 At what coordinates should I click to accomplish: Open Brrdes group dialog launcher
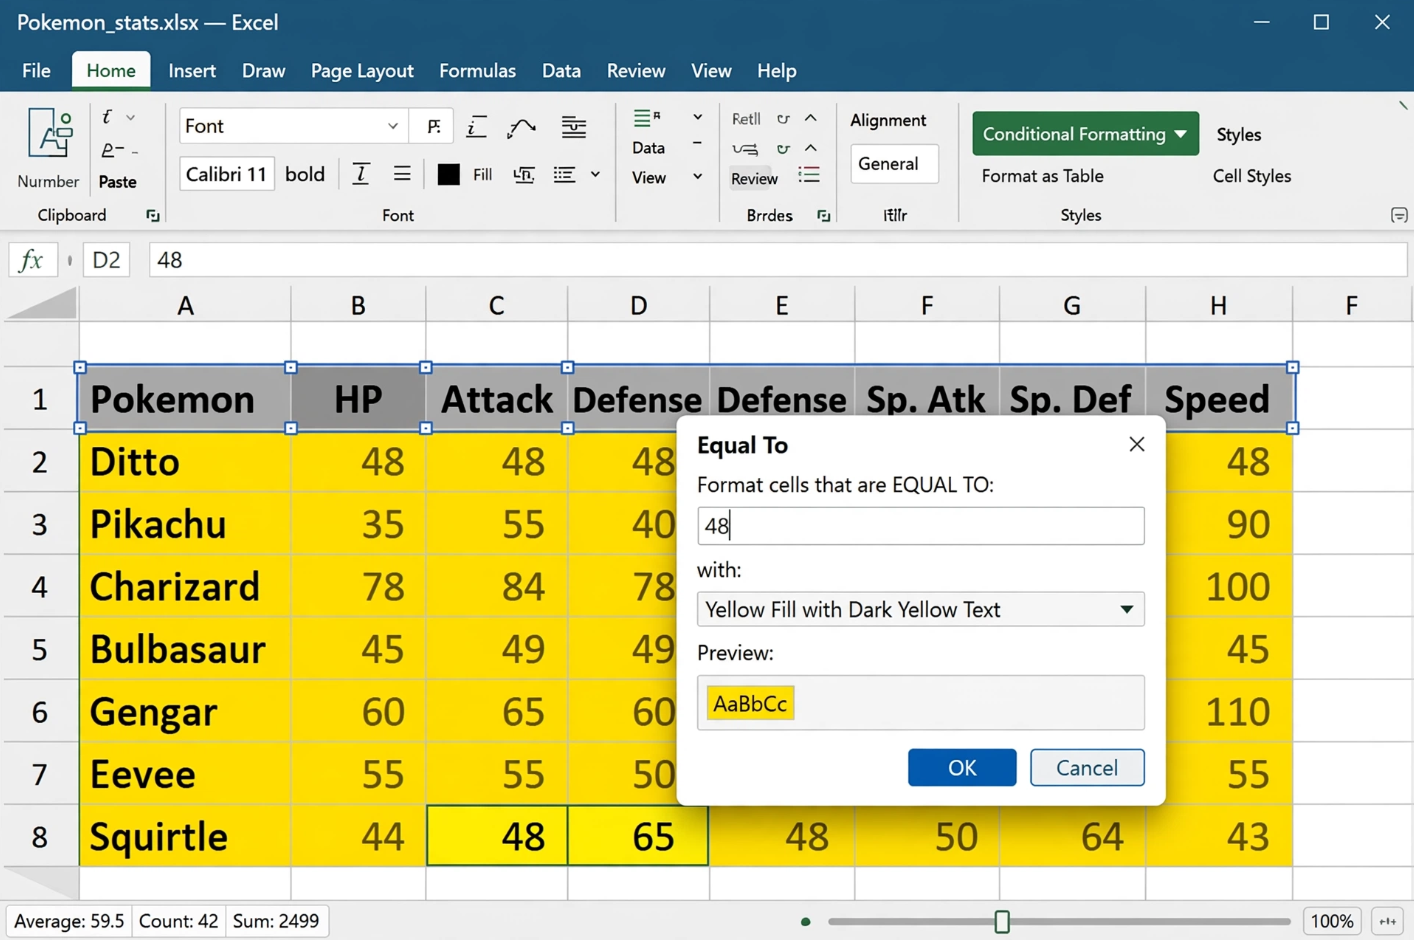click(x=823, y=215)
